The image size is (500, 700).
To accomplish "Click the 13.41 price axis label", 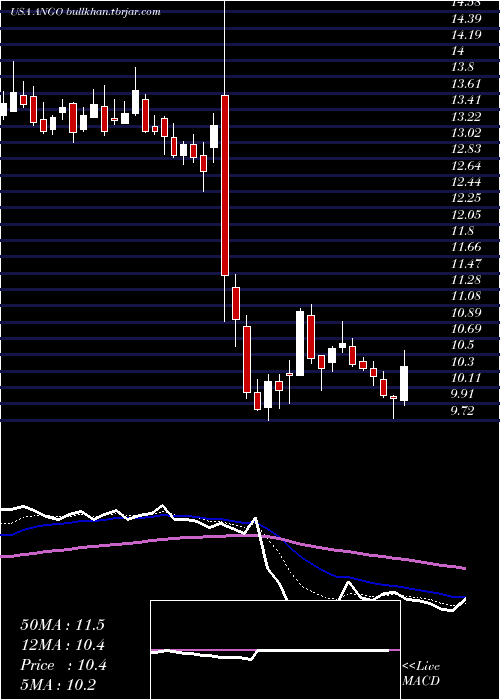I will coord(466,100).
